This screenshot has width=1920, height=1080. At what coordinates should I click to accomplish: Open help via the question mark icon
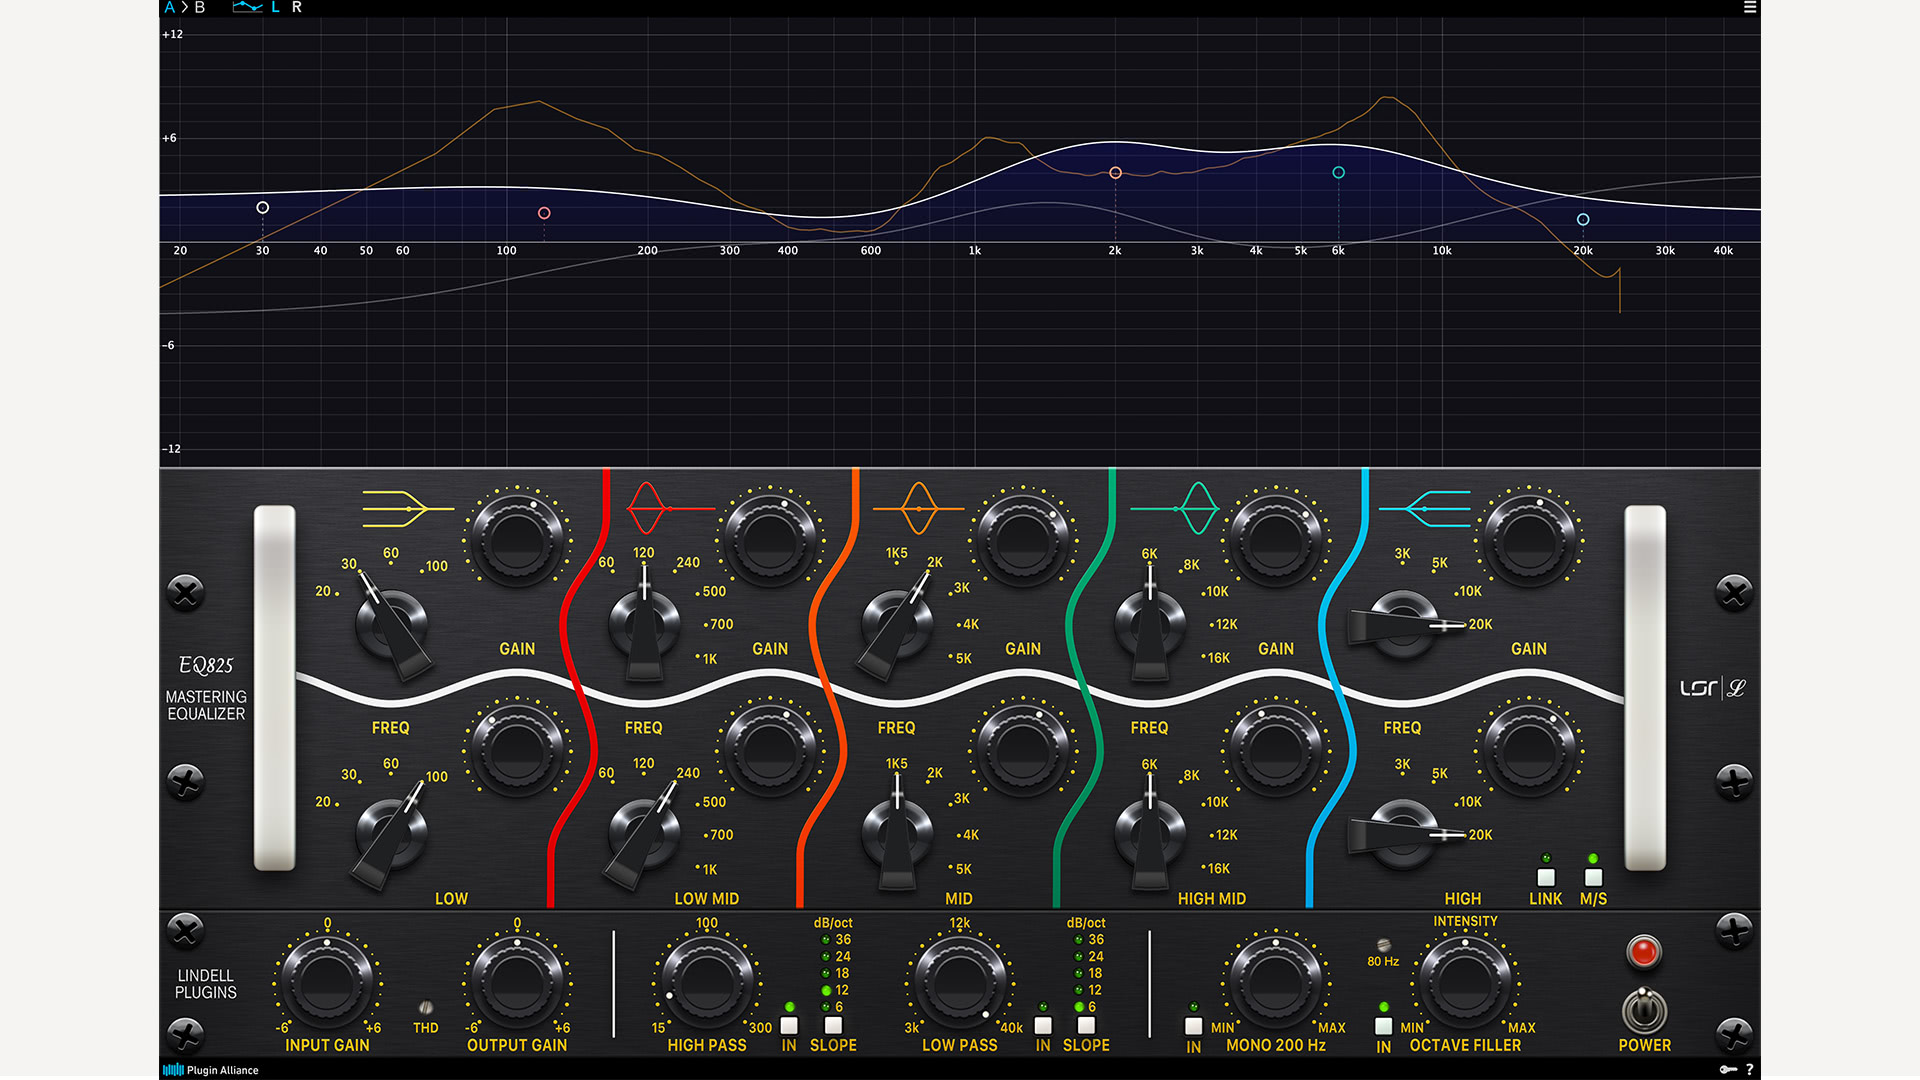click(x=1750, y=1069)
